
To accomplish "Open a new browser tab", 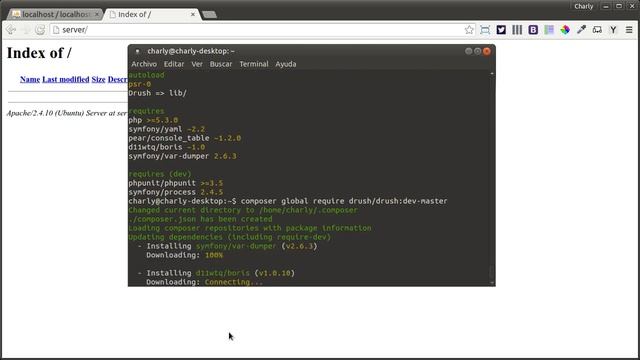I will click(x=209, y=15).
